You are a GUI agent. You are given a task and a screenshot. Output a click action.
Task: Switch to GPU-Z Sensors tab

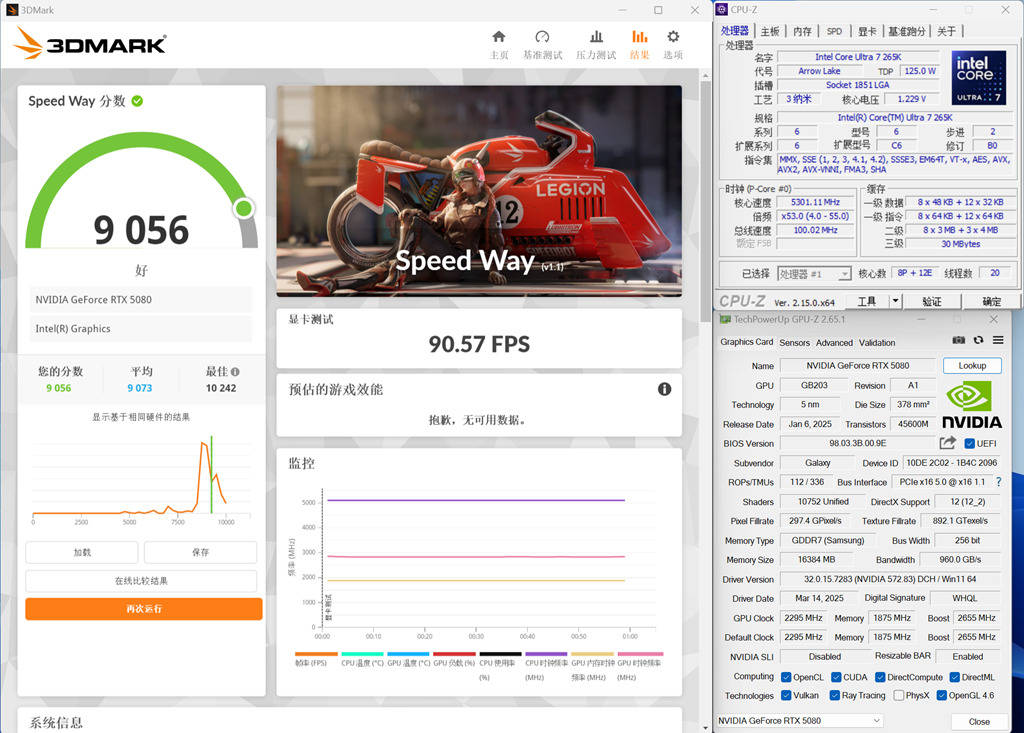pyautogui.click(x=794, y=343)
